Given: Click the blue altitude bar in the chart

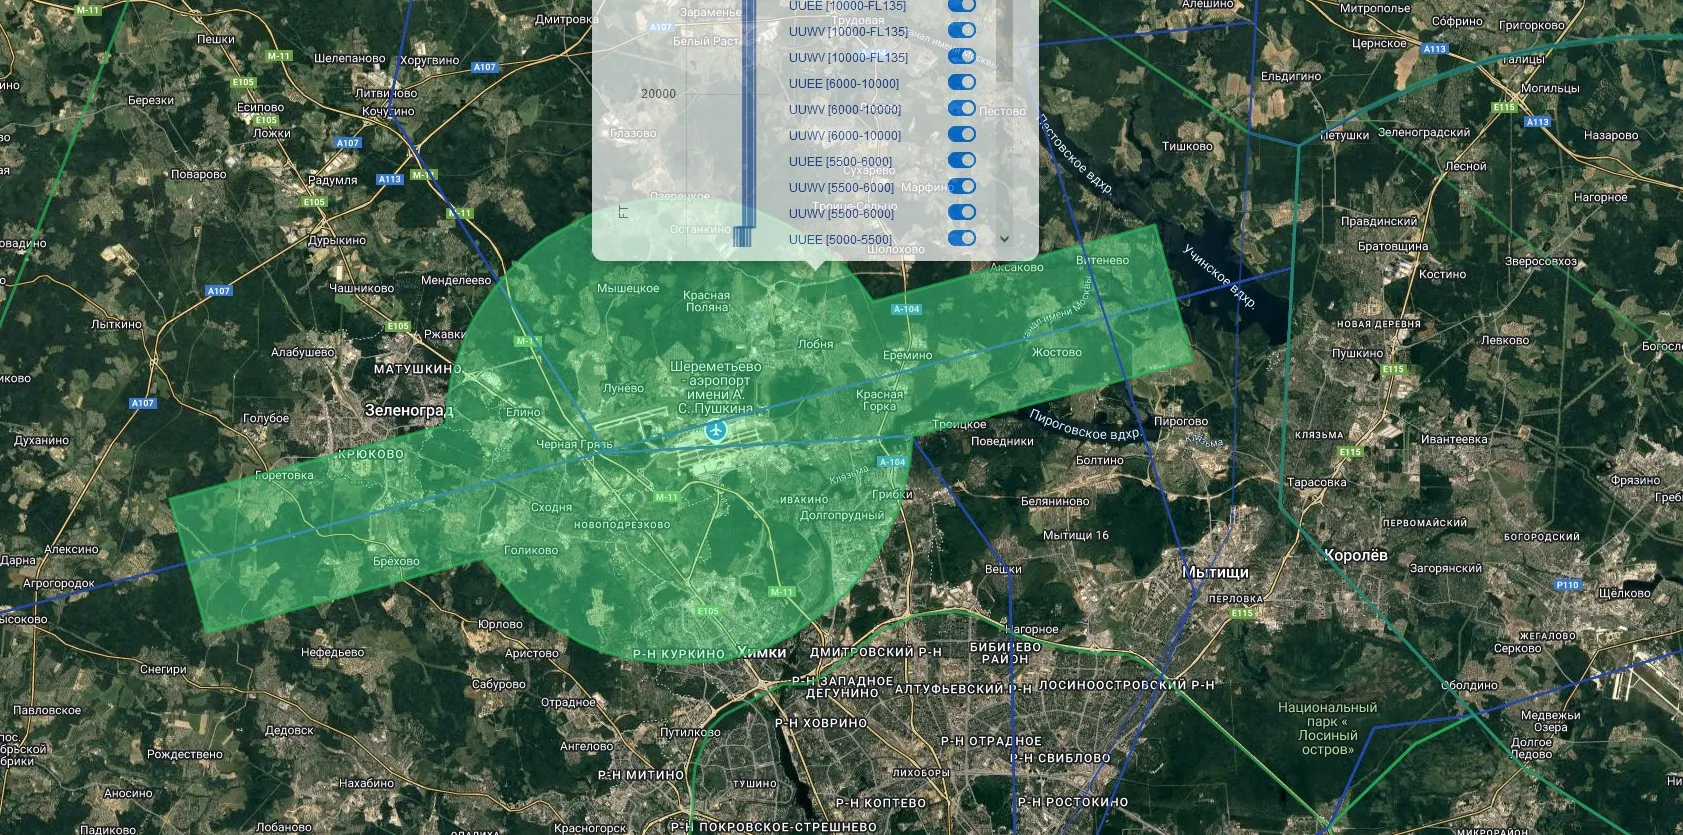Looking at the screenshot, I should coord(748,112).
